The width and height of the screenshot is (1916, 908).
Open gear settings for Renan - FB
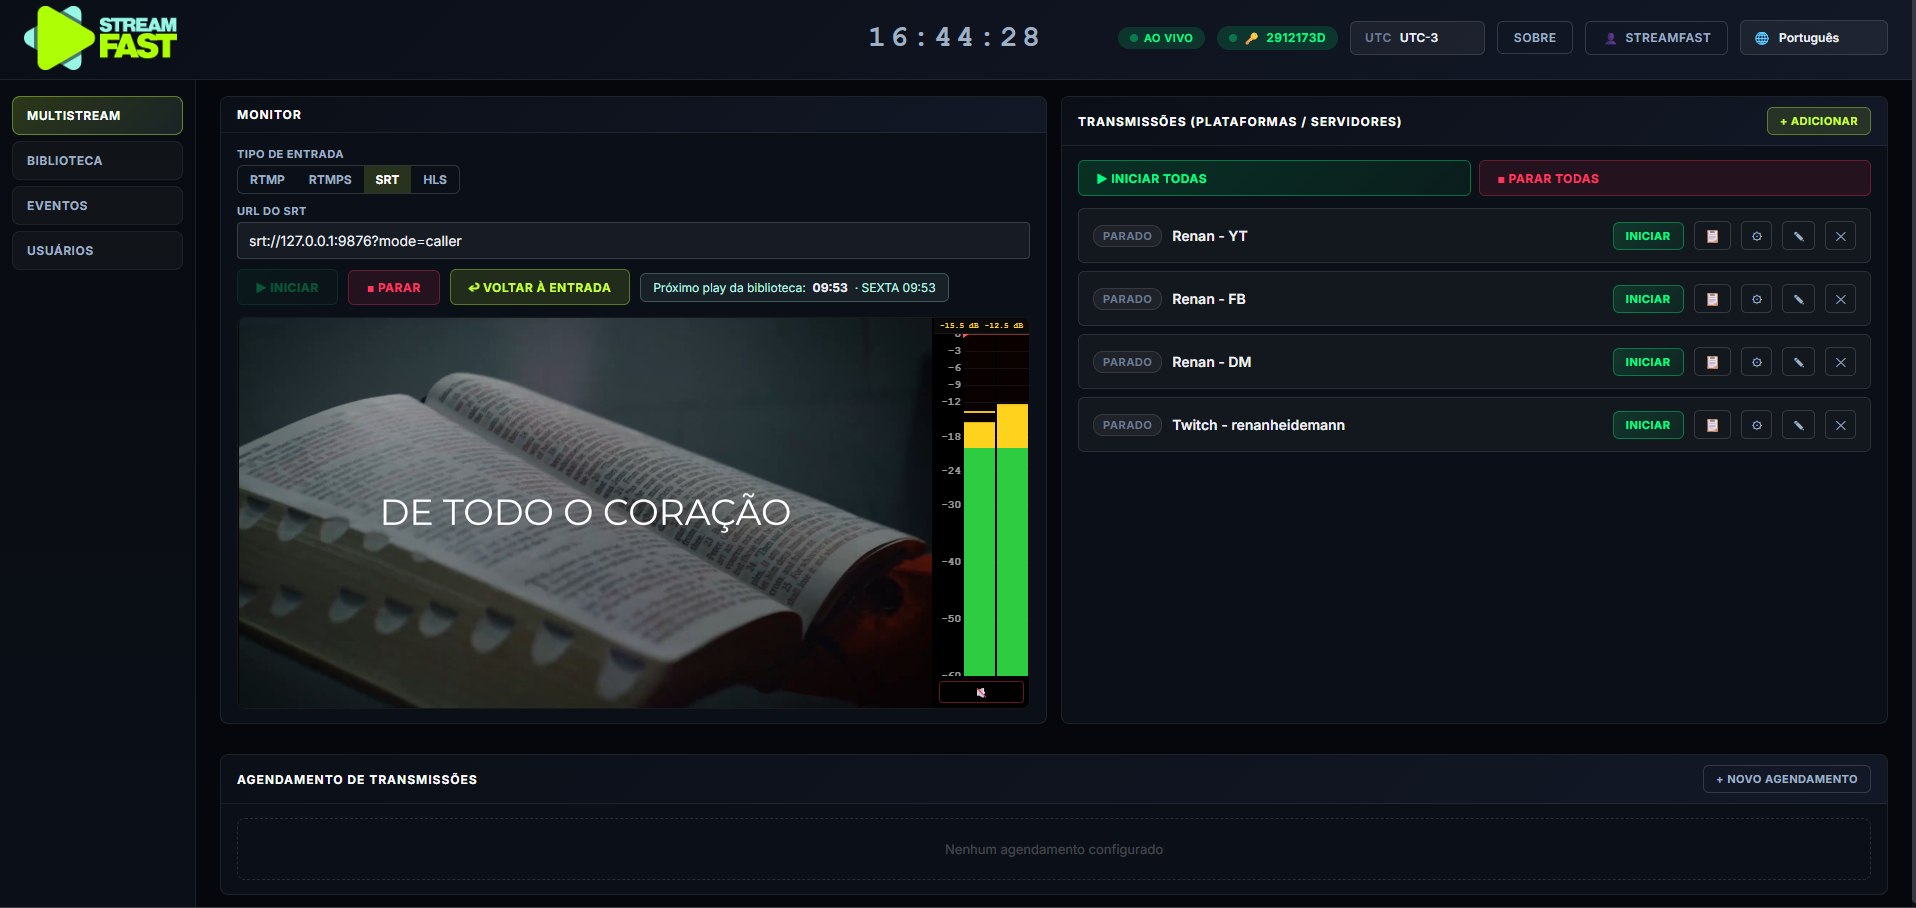point(1756,299)
